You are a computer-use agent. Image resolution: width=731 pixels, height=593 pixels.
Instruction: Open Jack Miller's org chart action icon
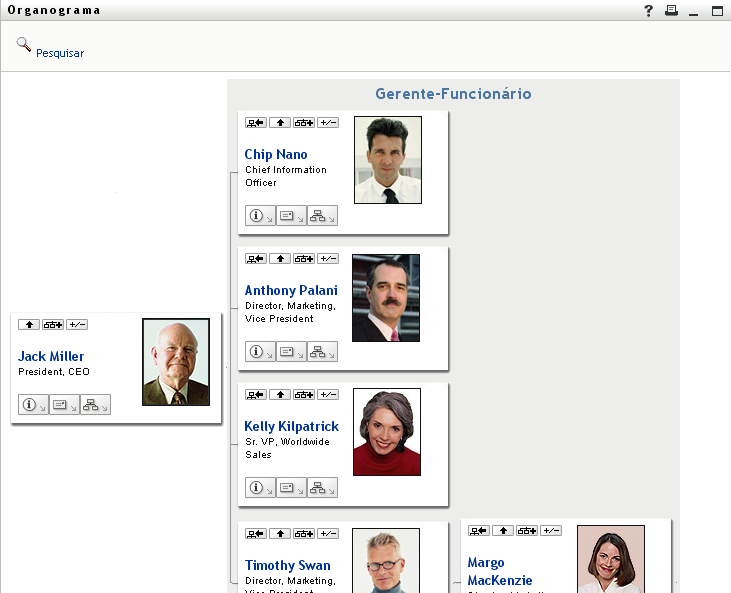point(95,405)
